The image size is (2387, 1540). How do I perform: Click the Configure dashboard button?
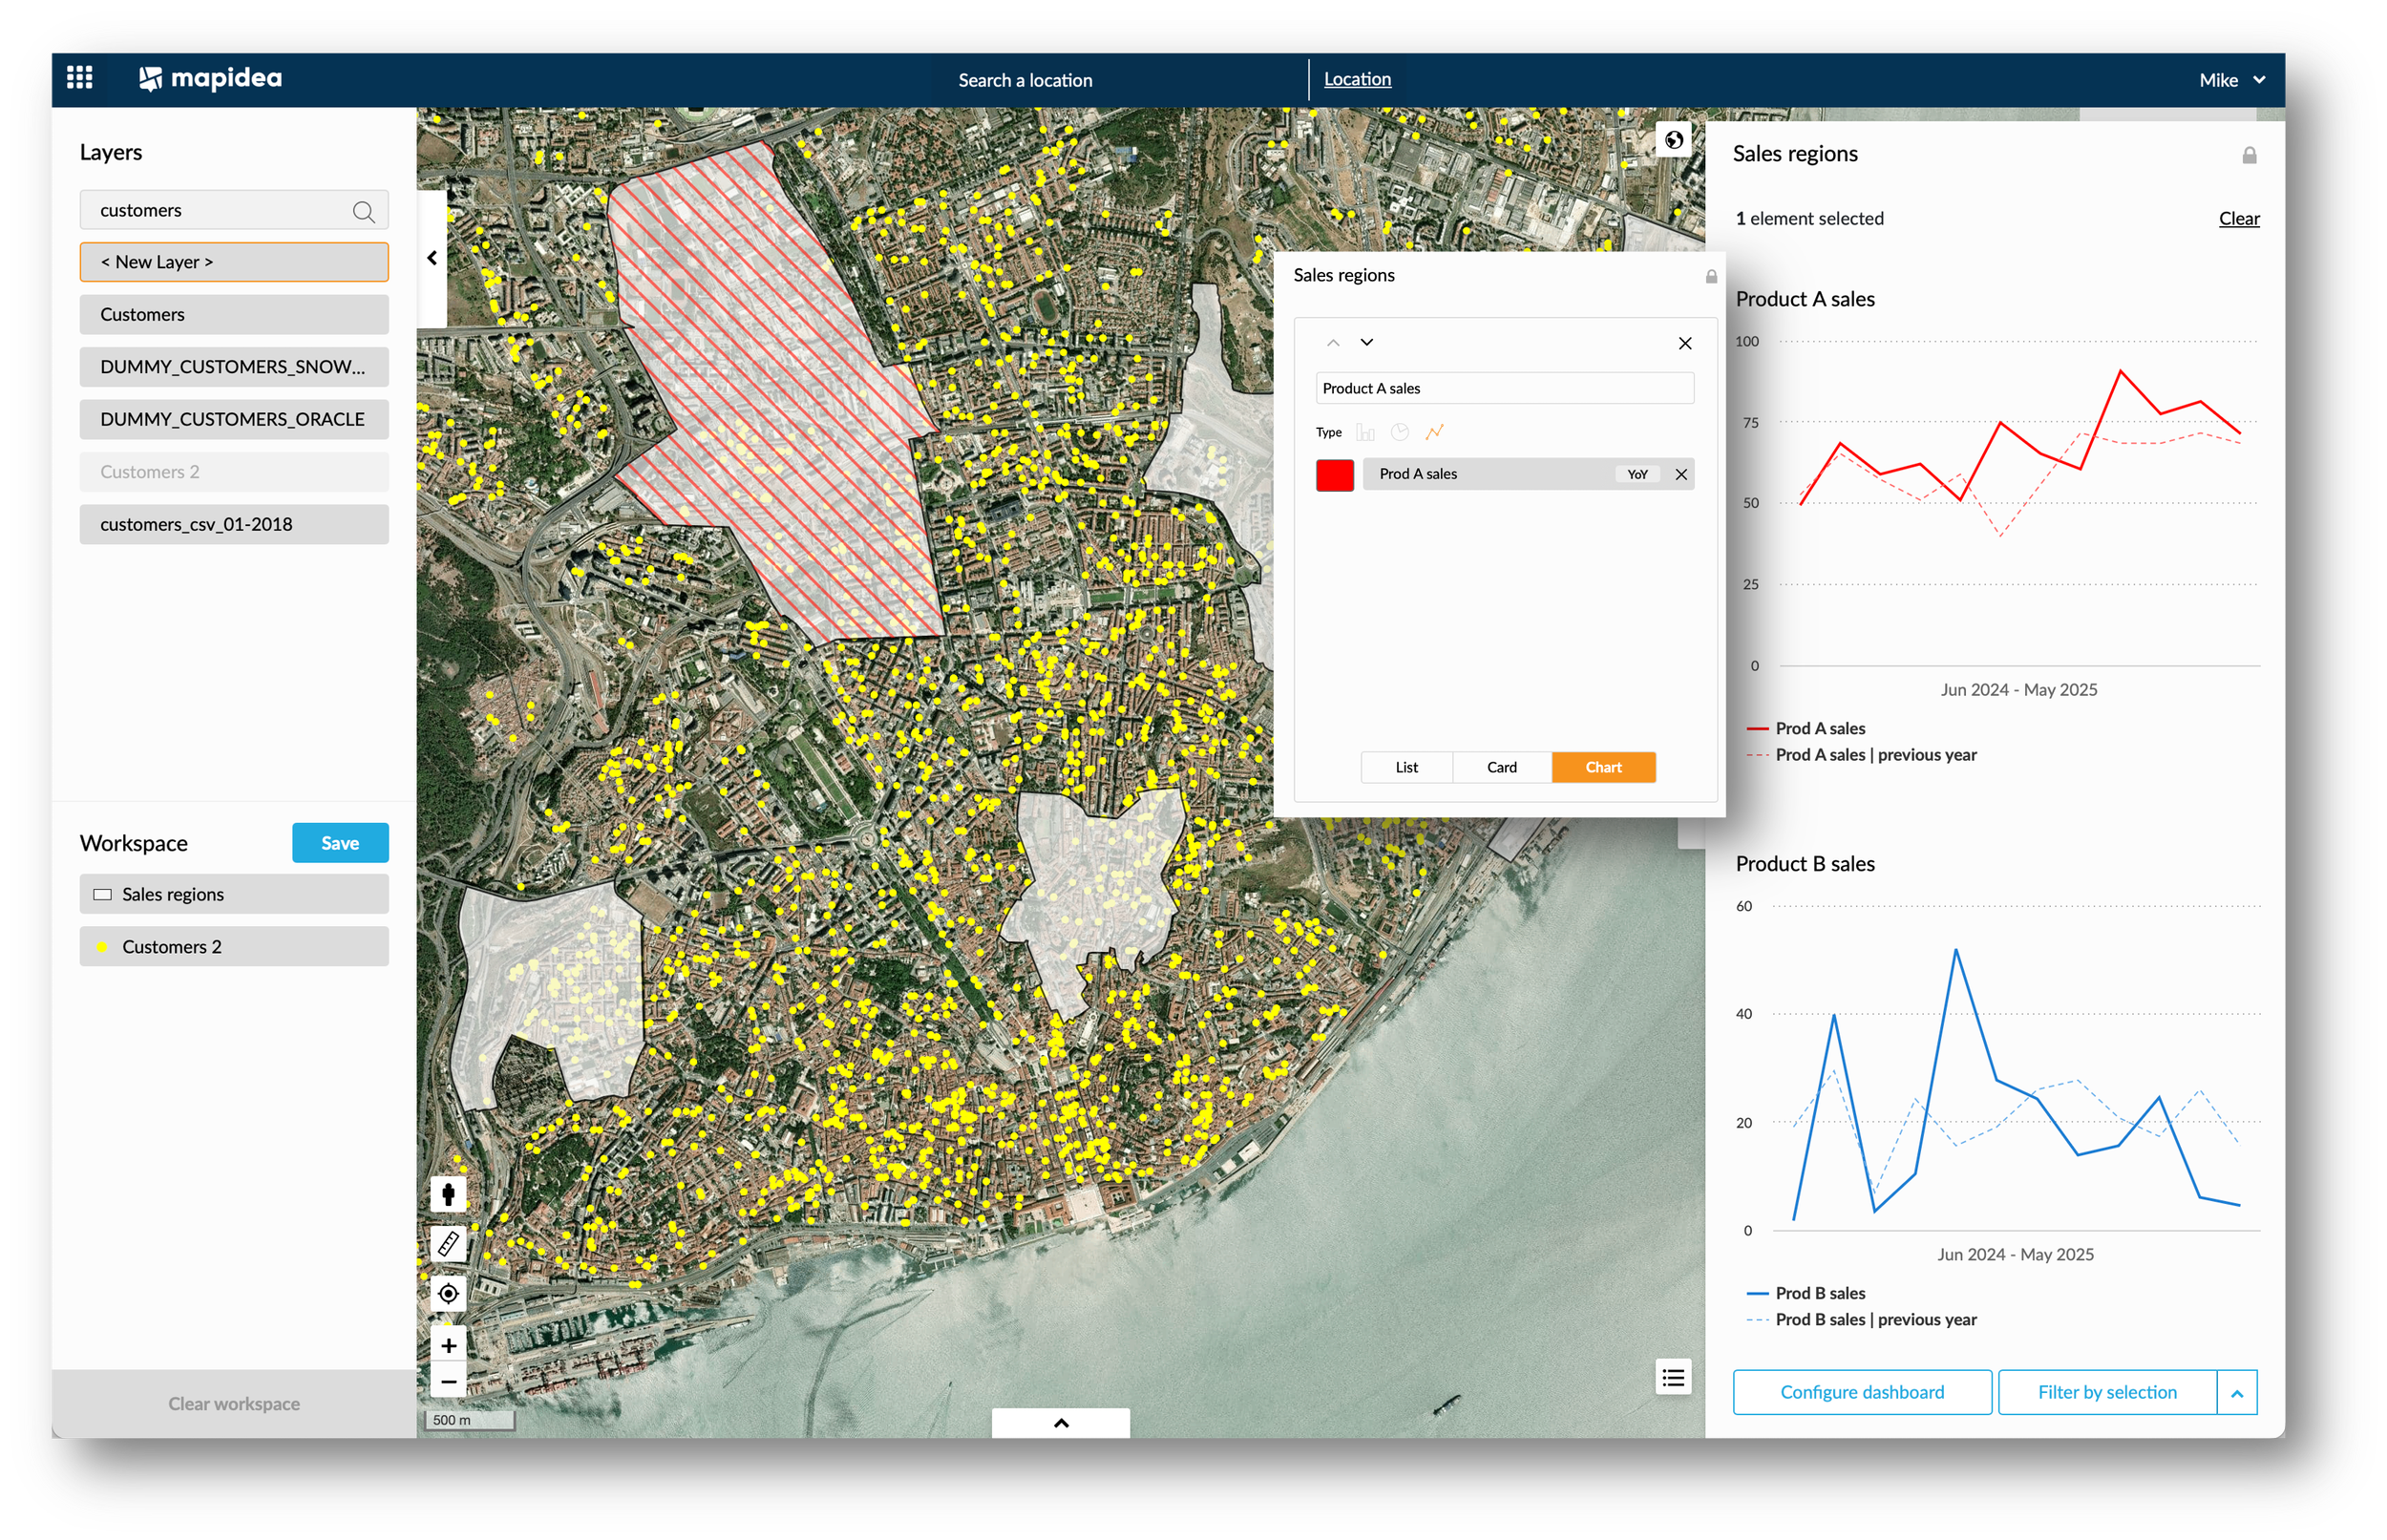coord(1861,1392)
